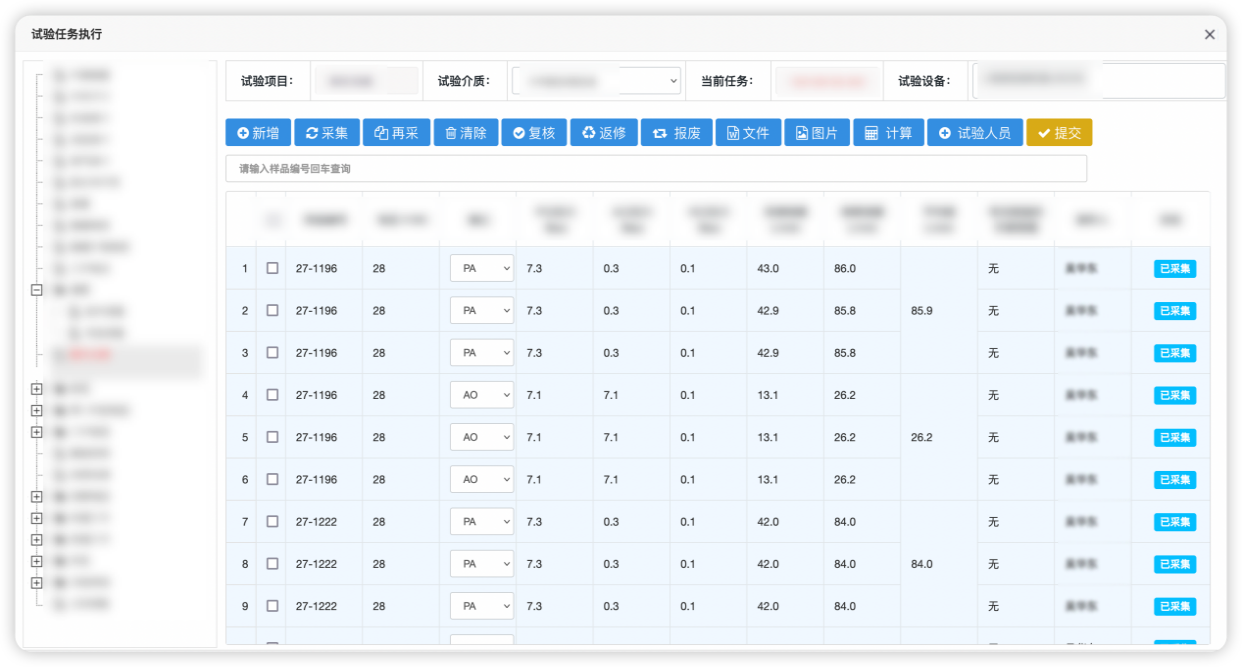Click the 新增 add button
Screen dimensions: 1242x667
(258, 133)
